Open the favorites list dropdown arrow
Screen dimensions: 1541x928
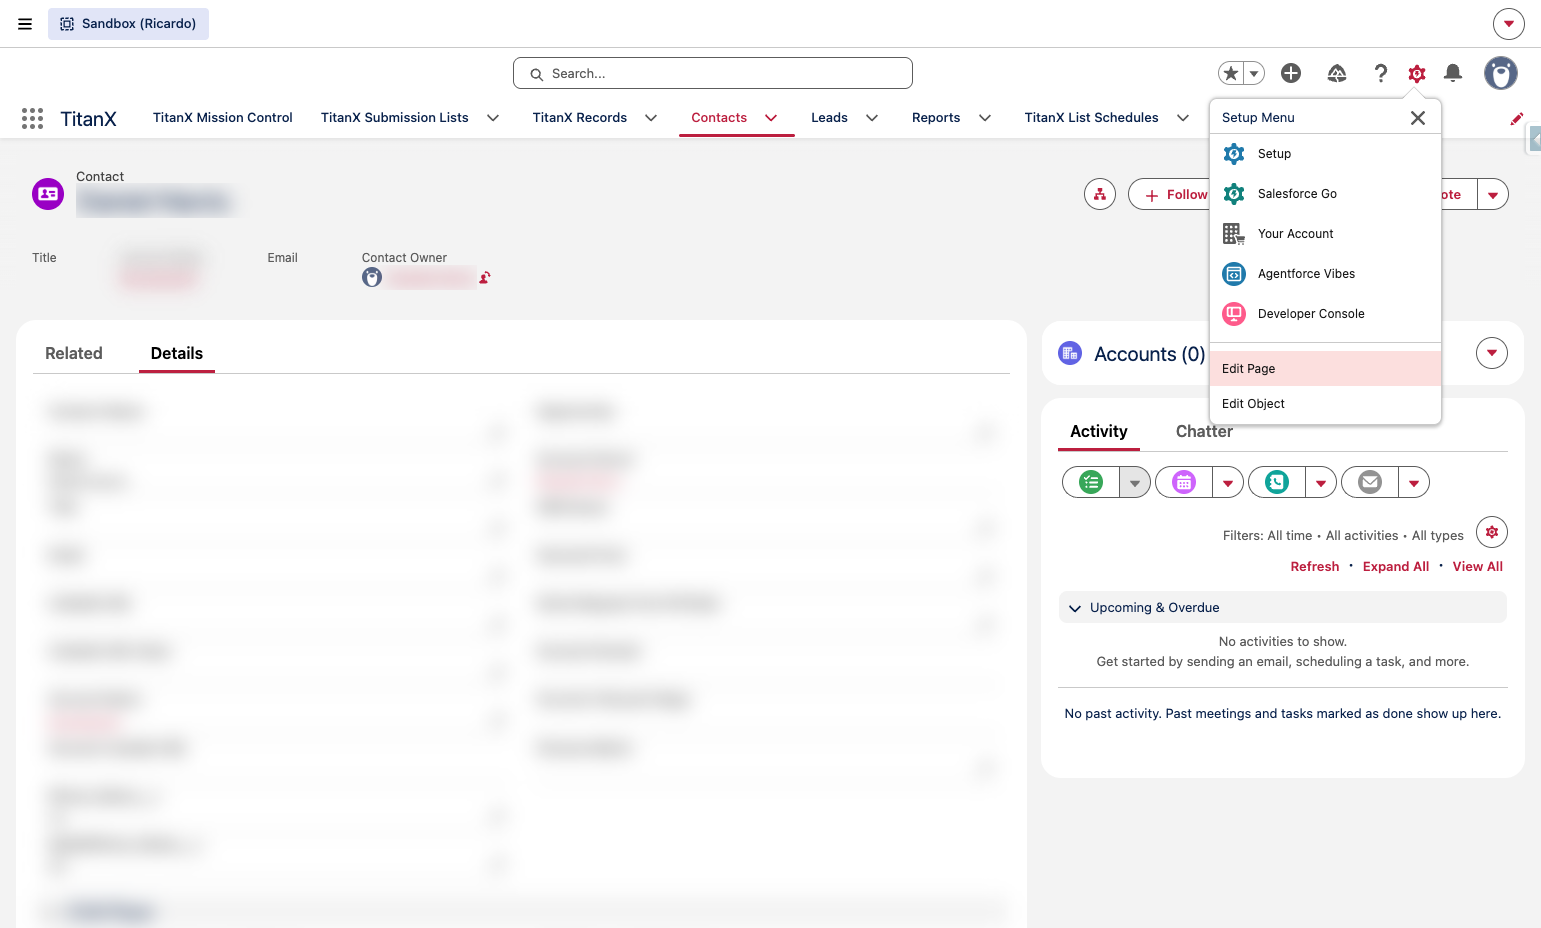tap(1254, 73)
